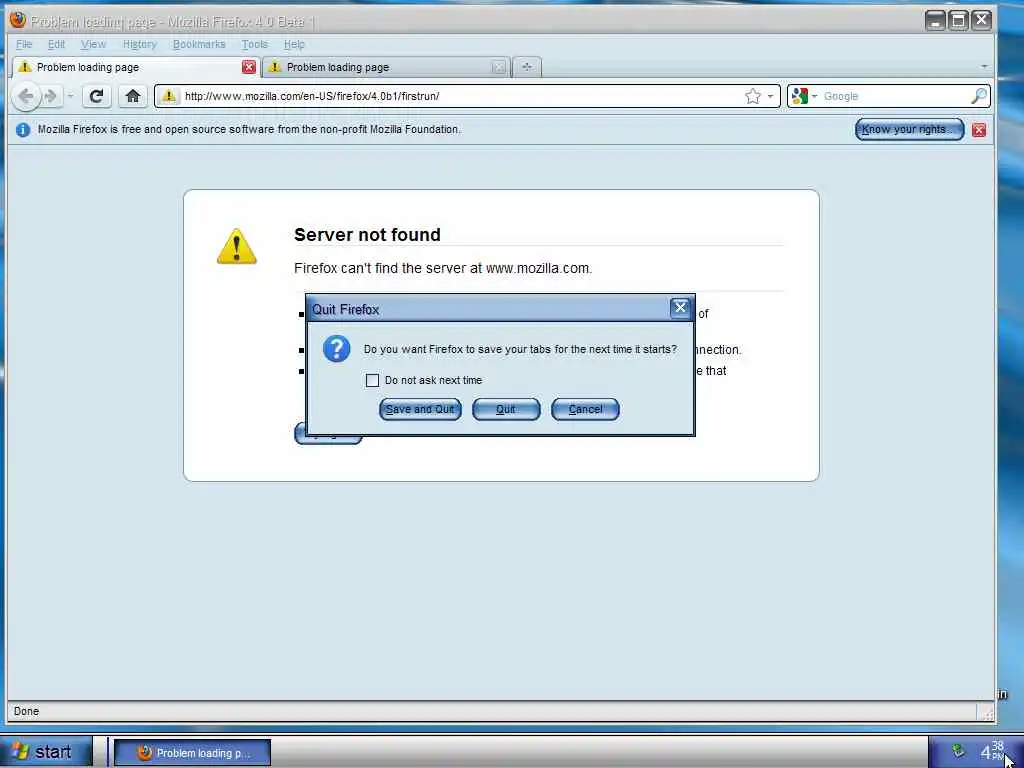Open the Help menu
The height and width of the screenshot is (768, 1024).
[x=295, y=44]
